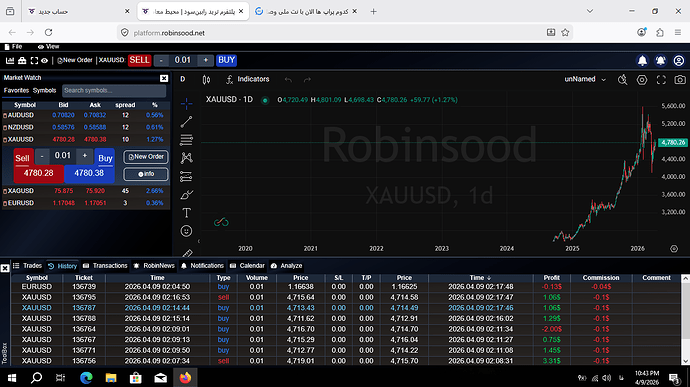The image size is (690, 387).
Task: Open the D timeframe selector
Action: [183, 80]
